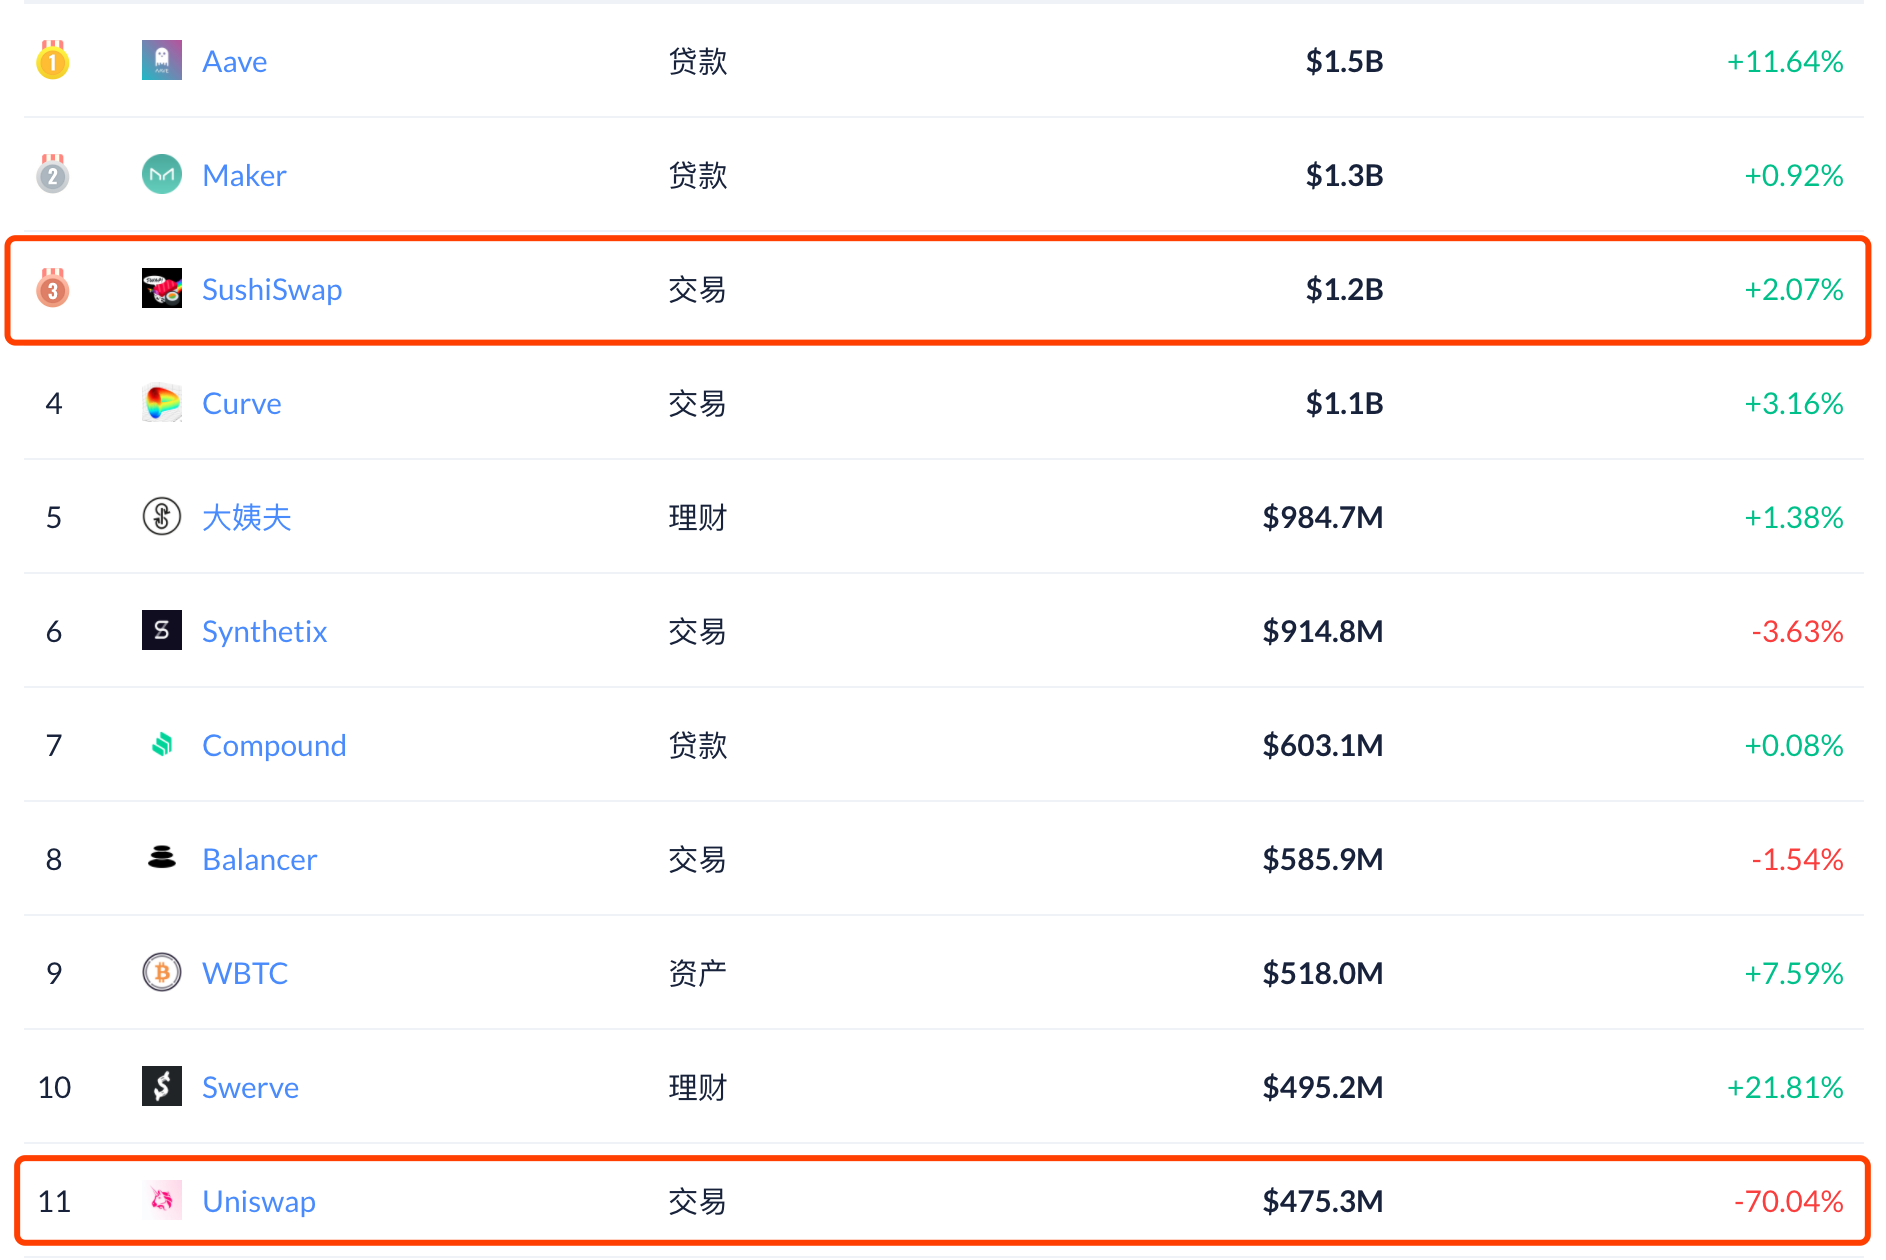Click the Balancer stacked stones icon

pyautogui.click(x=161, y=857)
